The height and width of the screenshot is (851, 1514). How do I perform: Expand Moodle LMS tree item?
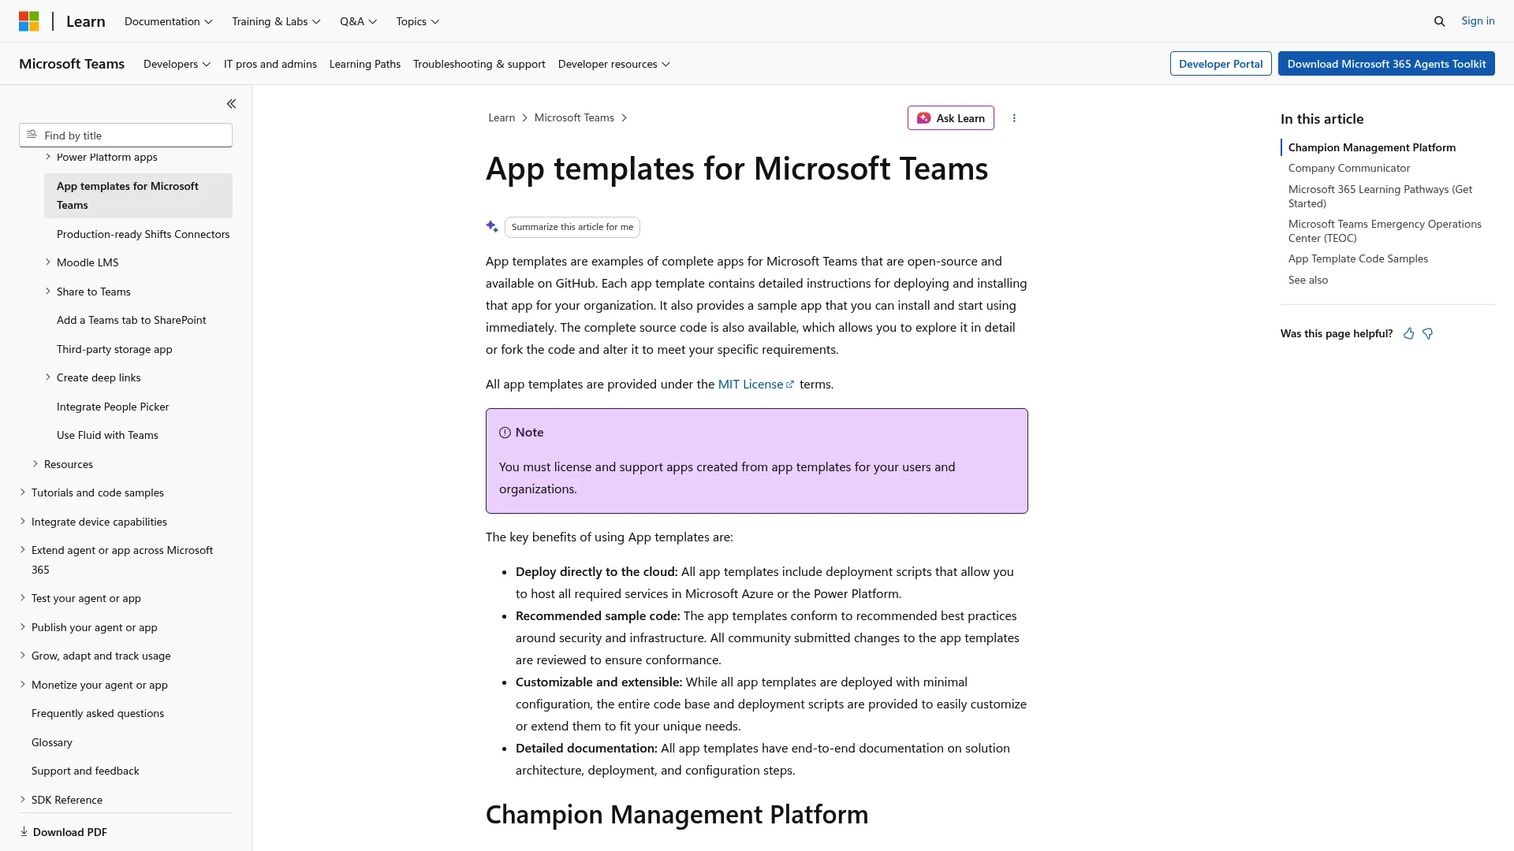click(x=48, y=262)
